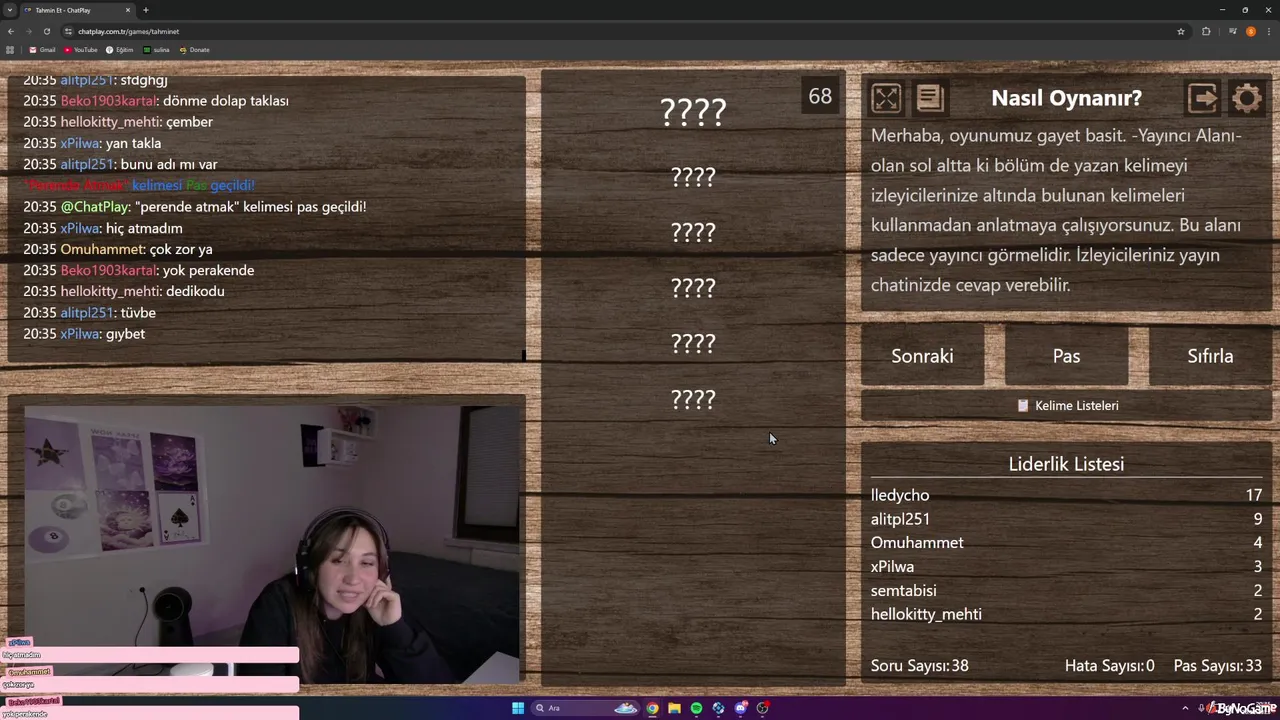Open the Kelime Listeleri word lists
This screenshot has width=1280, height=720.
(x=1066, y=405)
